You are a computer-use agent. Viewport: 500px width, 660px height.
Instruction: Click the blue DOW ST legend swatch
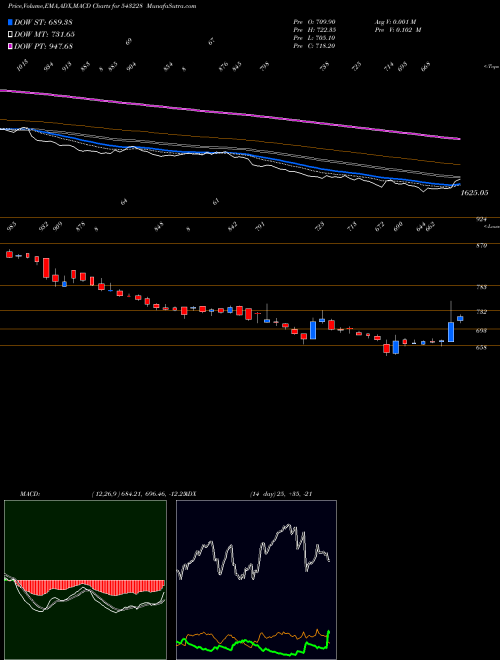(11, 22)
